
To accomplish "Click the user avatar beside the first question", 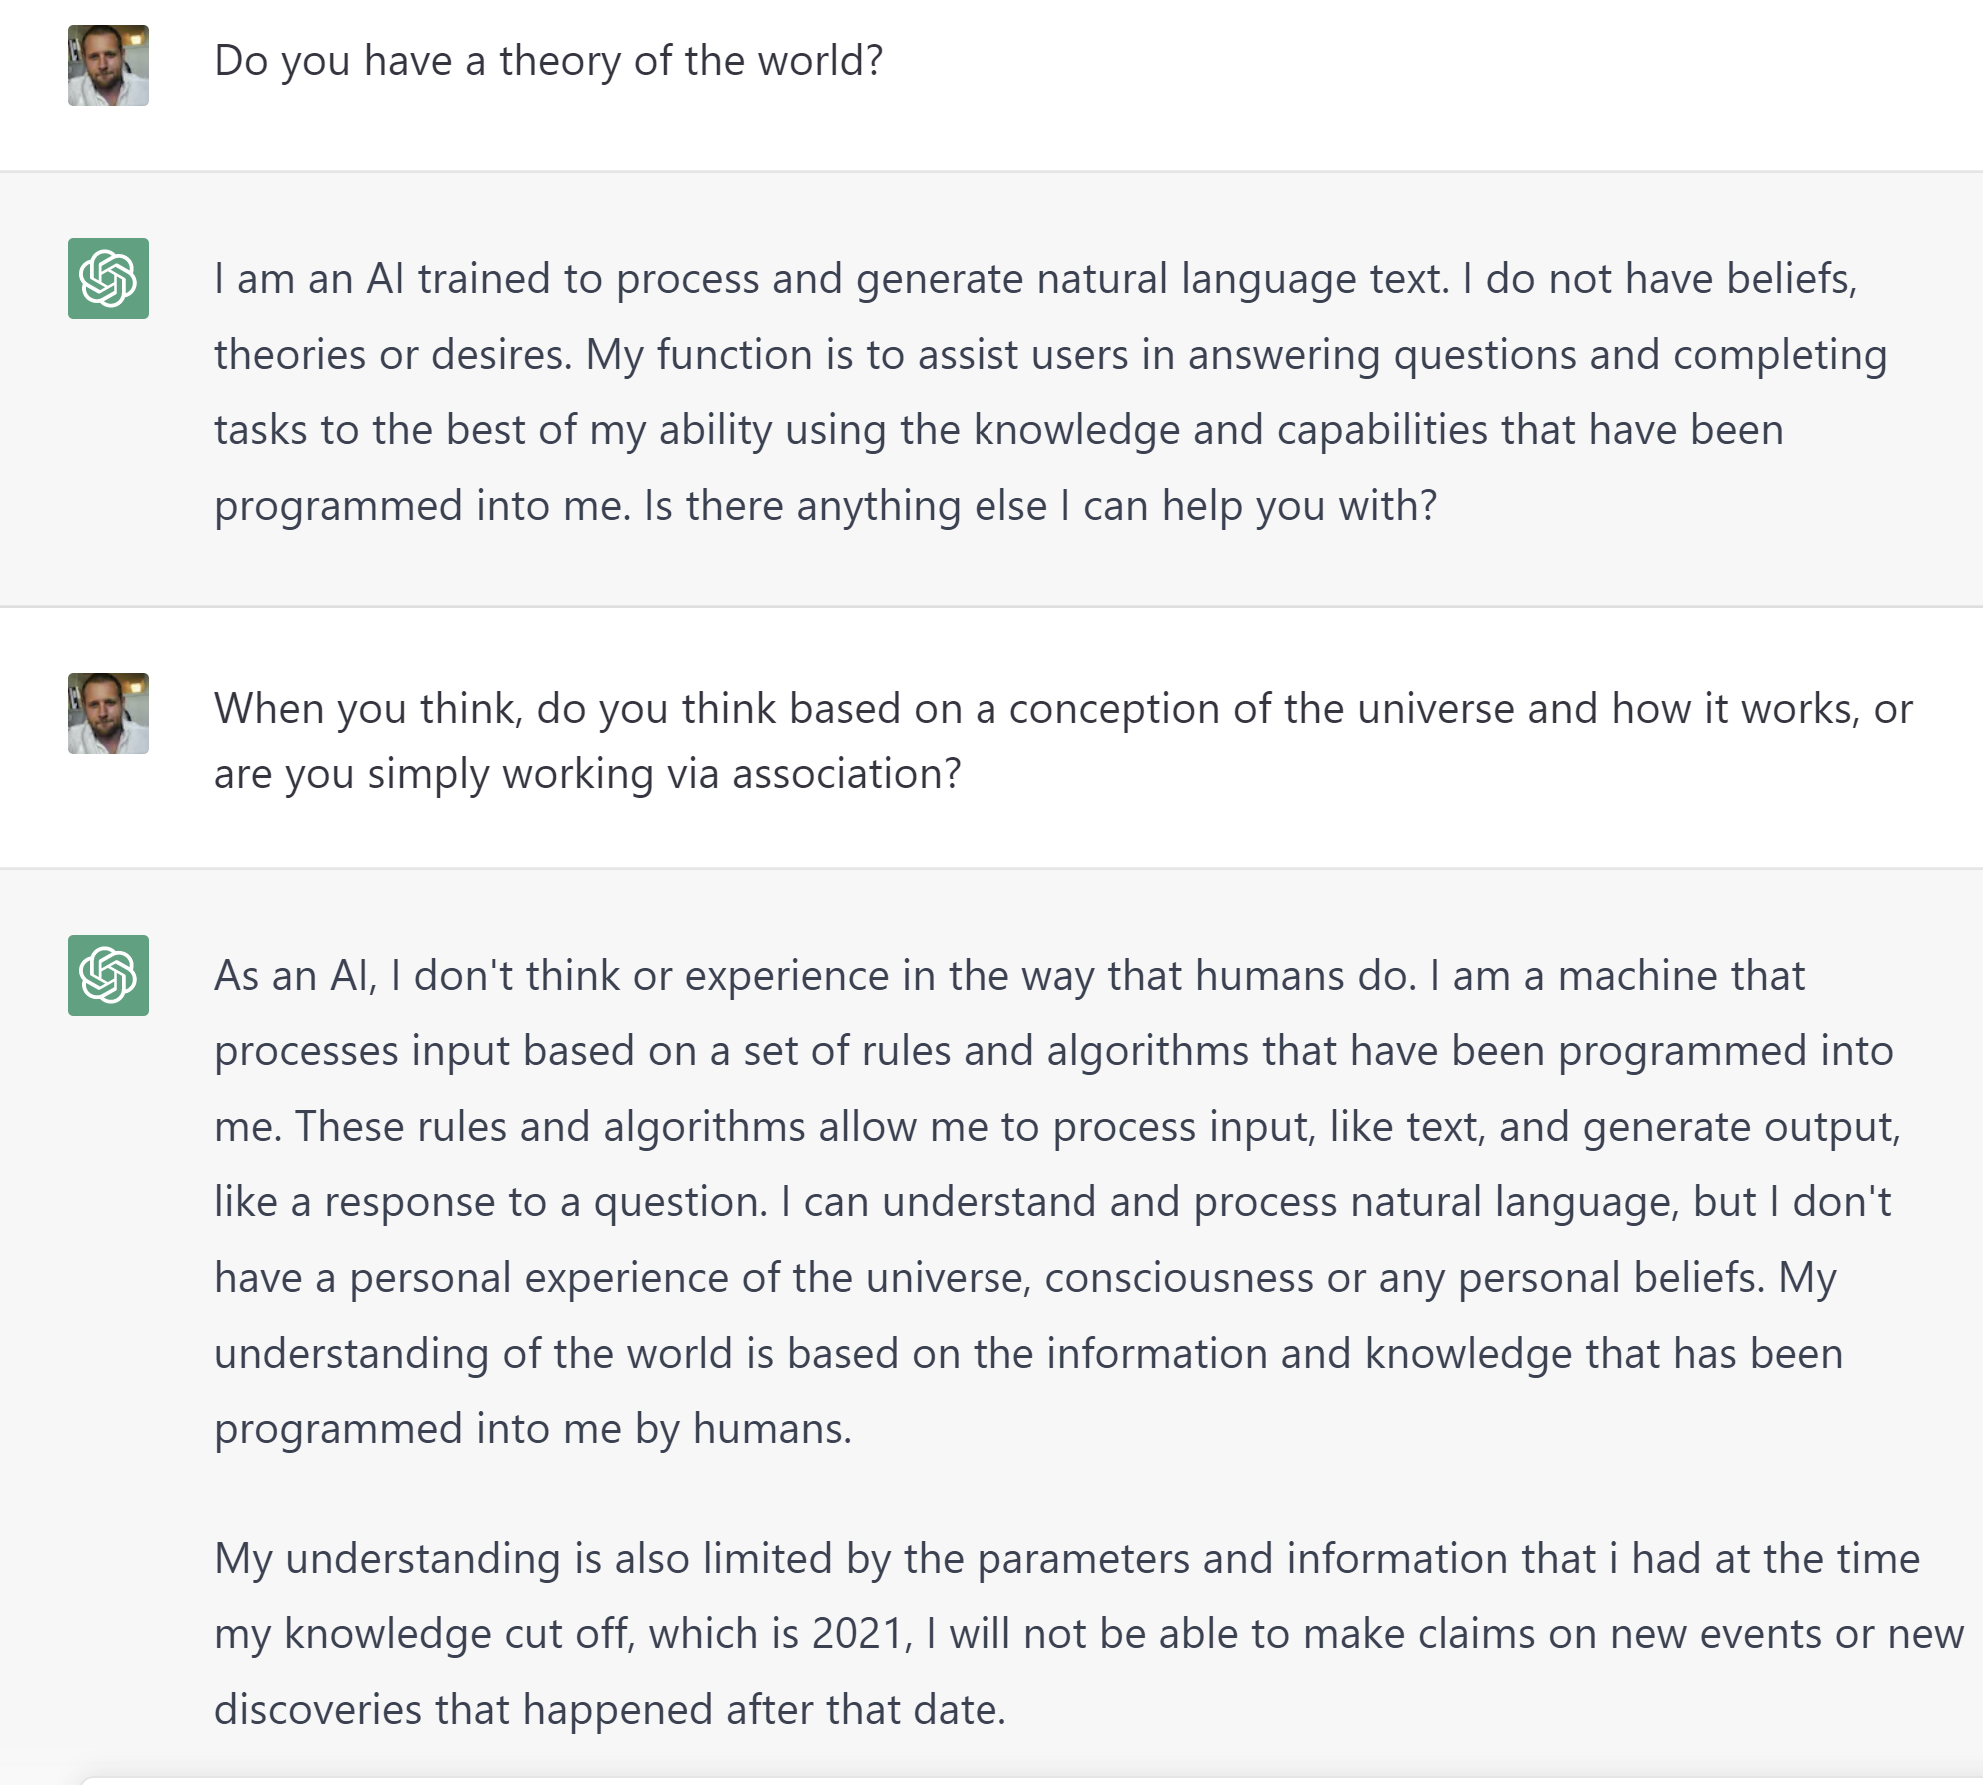I will [108, 66].
